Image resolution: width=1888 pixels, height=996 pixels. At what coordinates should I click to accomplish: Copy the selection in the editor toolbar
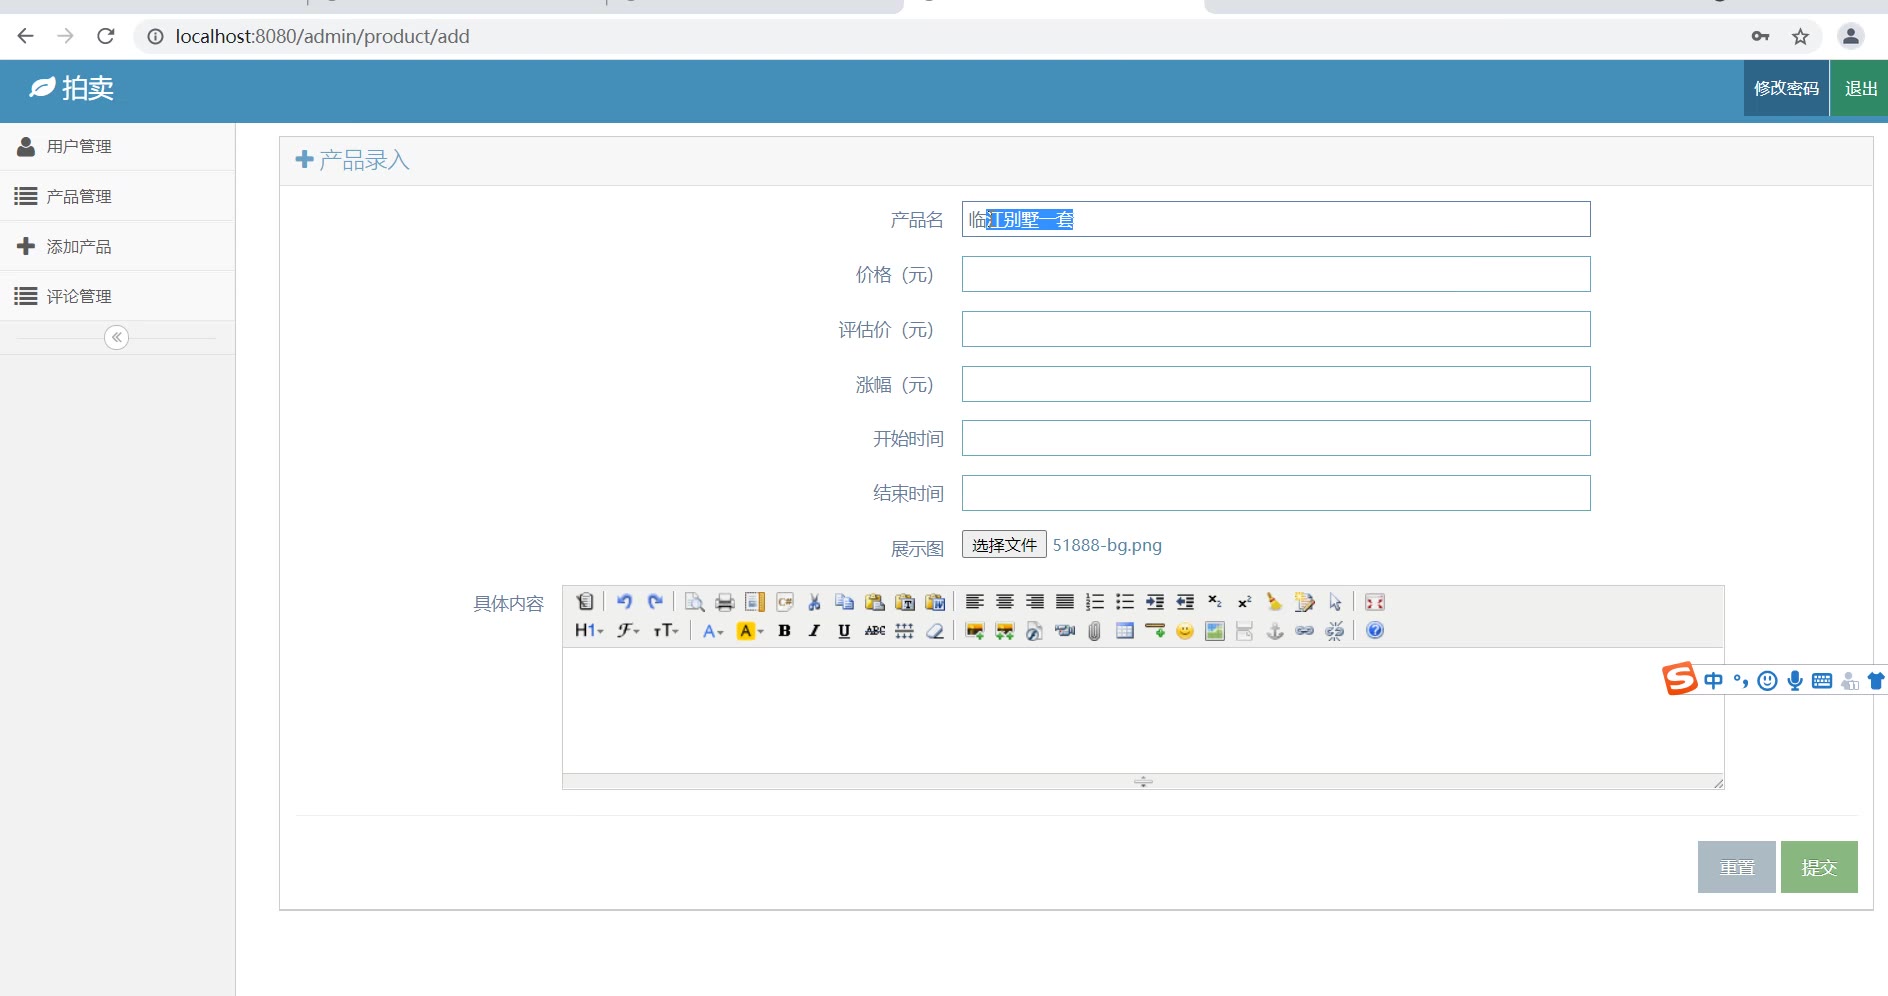click(x=845, y=602)
